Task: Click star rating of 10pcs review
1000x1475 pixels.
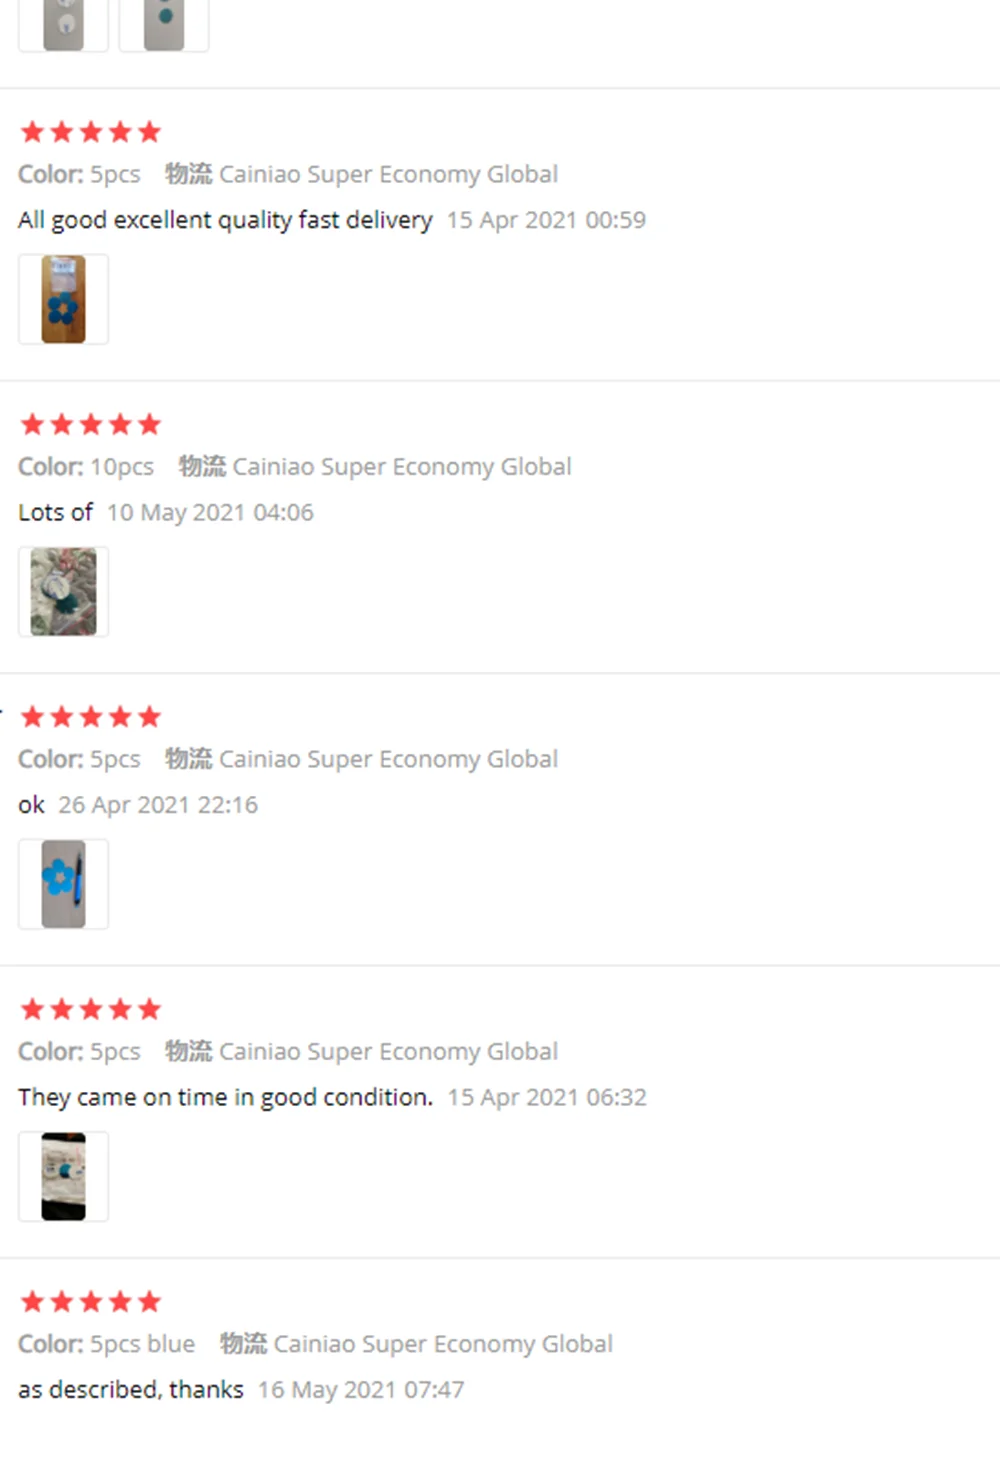Action: click(x=91, y=424)
